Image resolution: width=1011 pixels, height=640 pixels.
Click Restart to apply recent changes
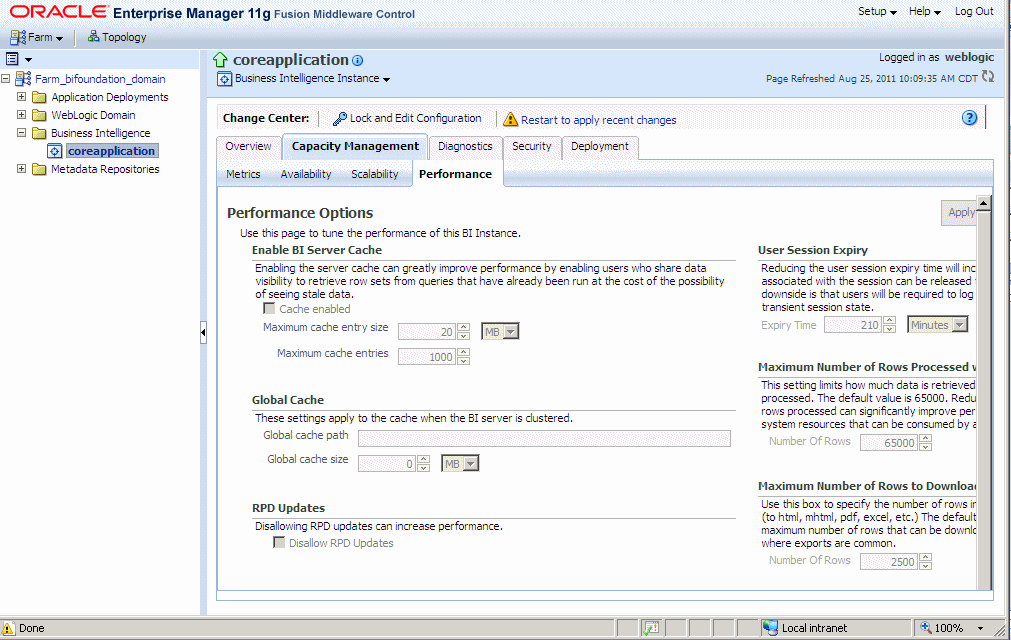click(x=590, y=120)
